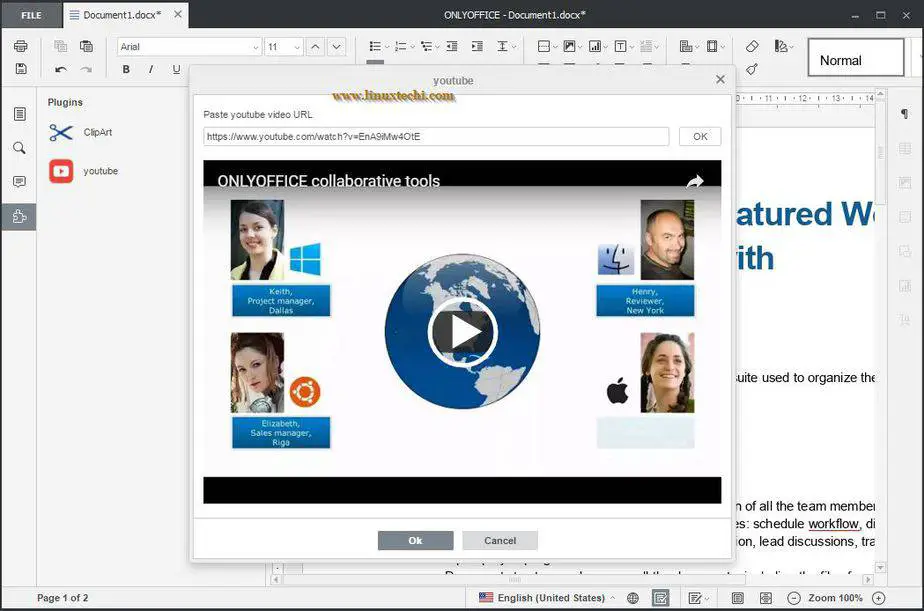
Task: Close the Document1.docx tab
Action: (178, 14)
